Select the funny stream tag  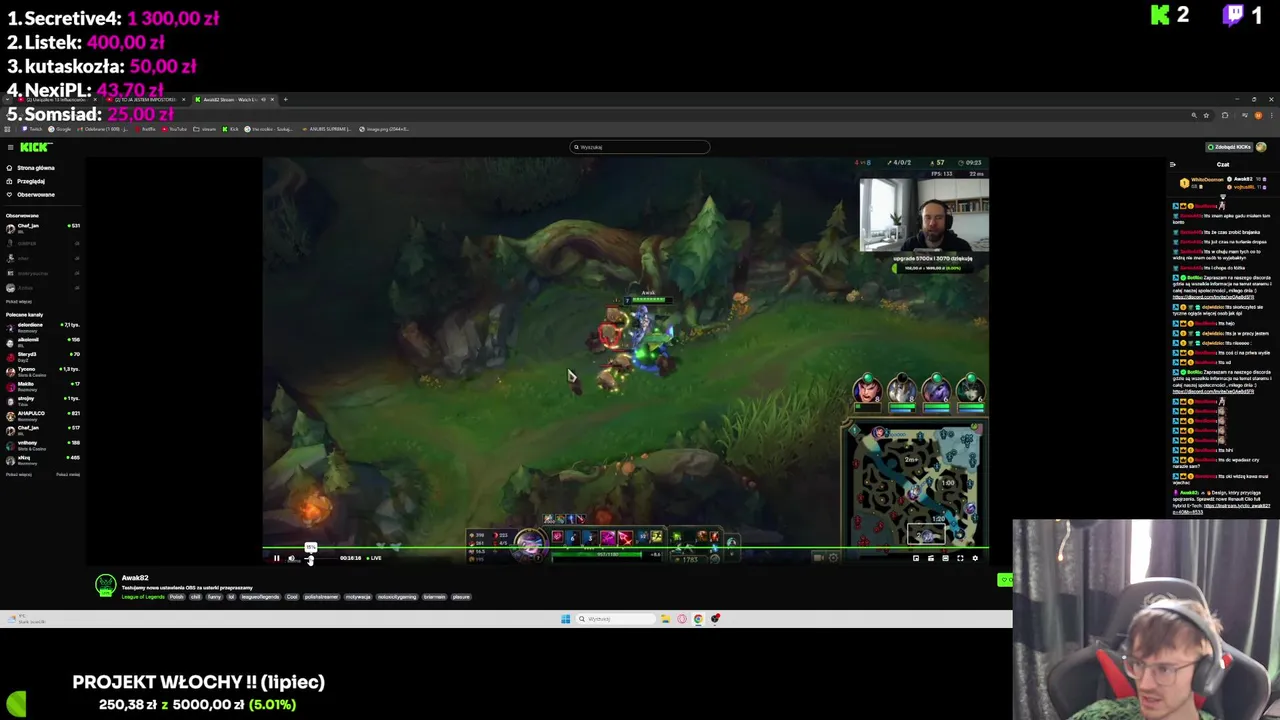[x=214, y=597]
